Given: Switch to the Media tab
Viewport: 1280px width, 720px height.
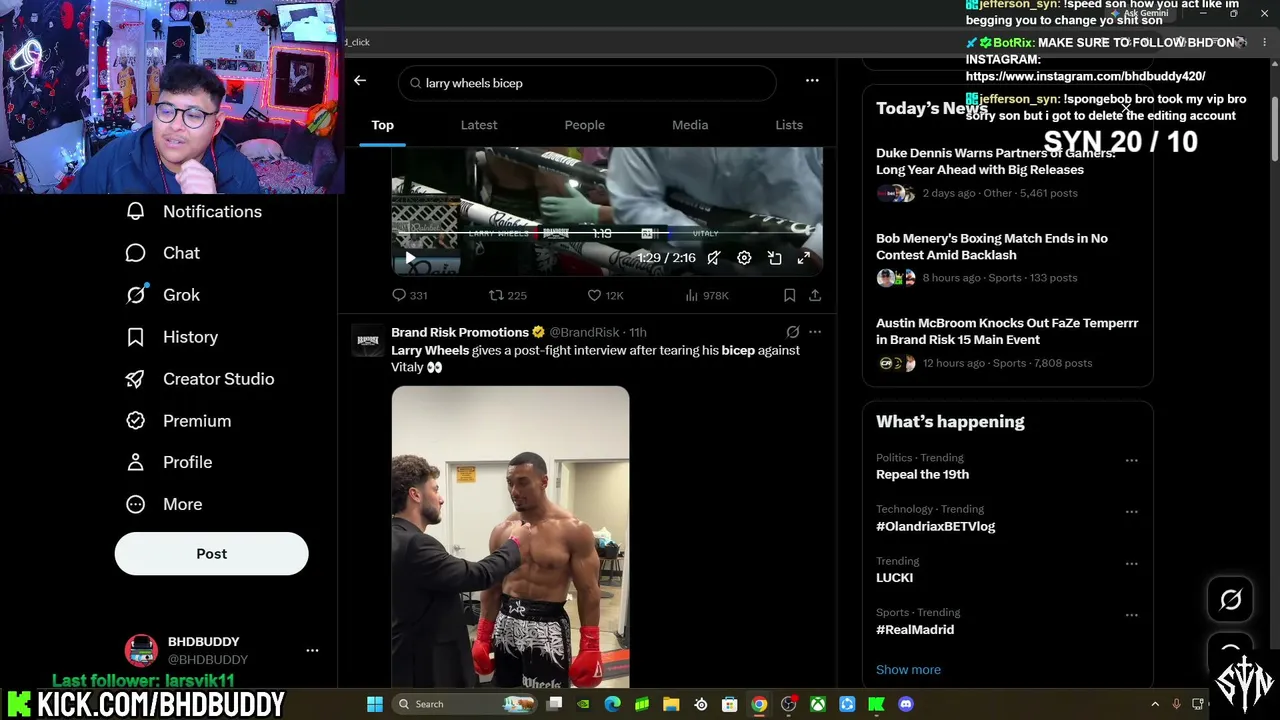Looking at the screenshot, I should (x=690, y=125).
